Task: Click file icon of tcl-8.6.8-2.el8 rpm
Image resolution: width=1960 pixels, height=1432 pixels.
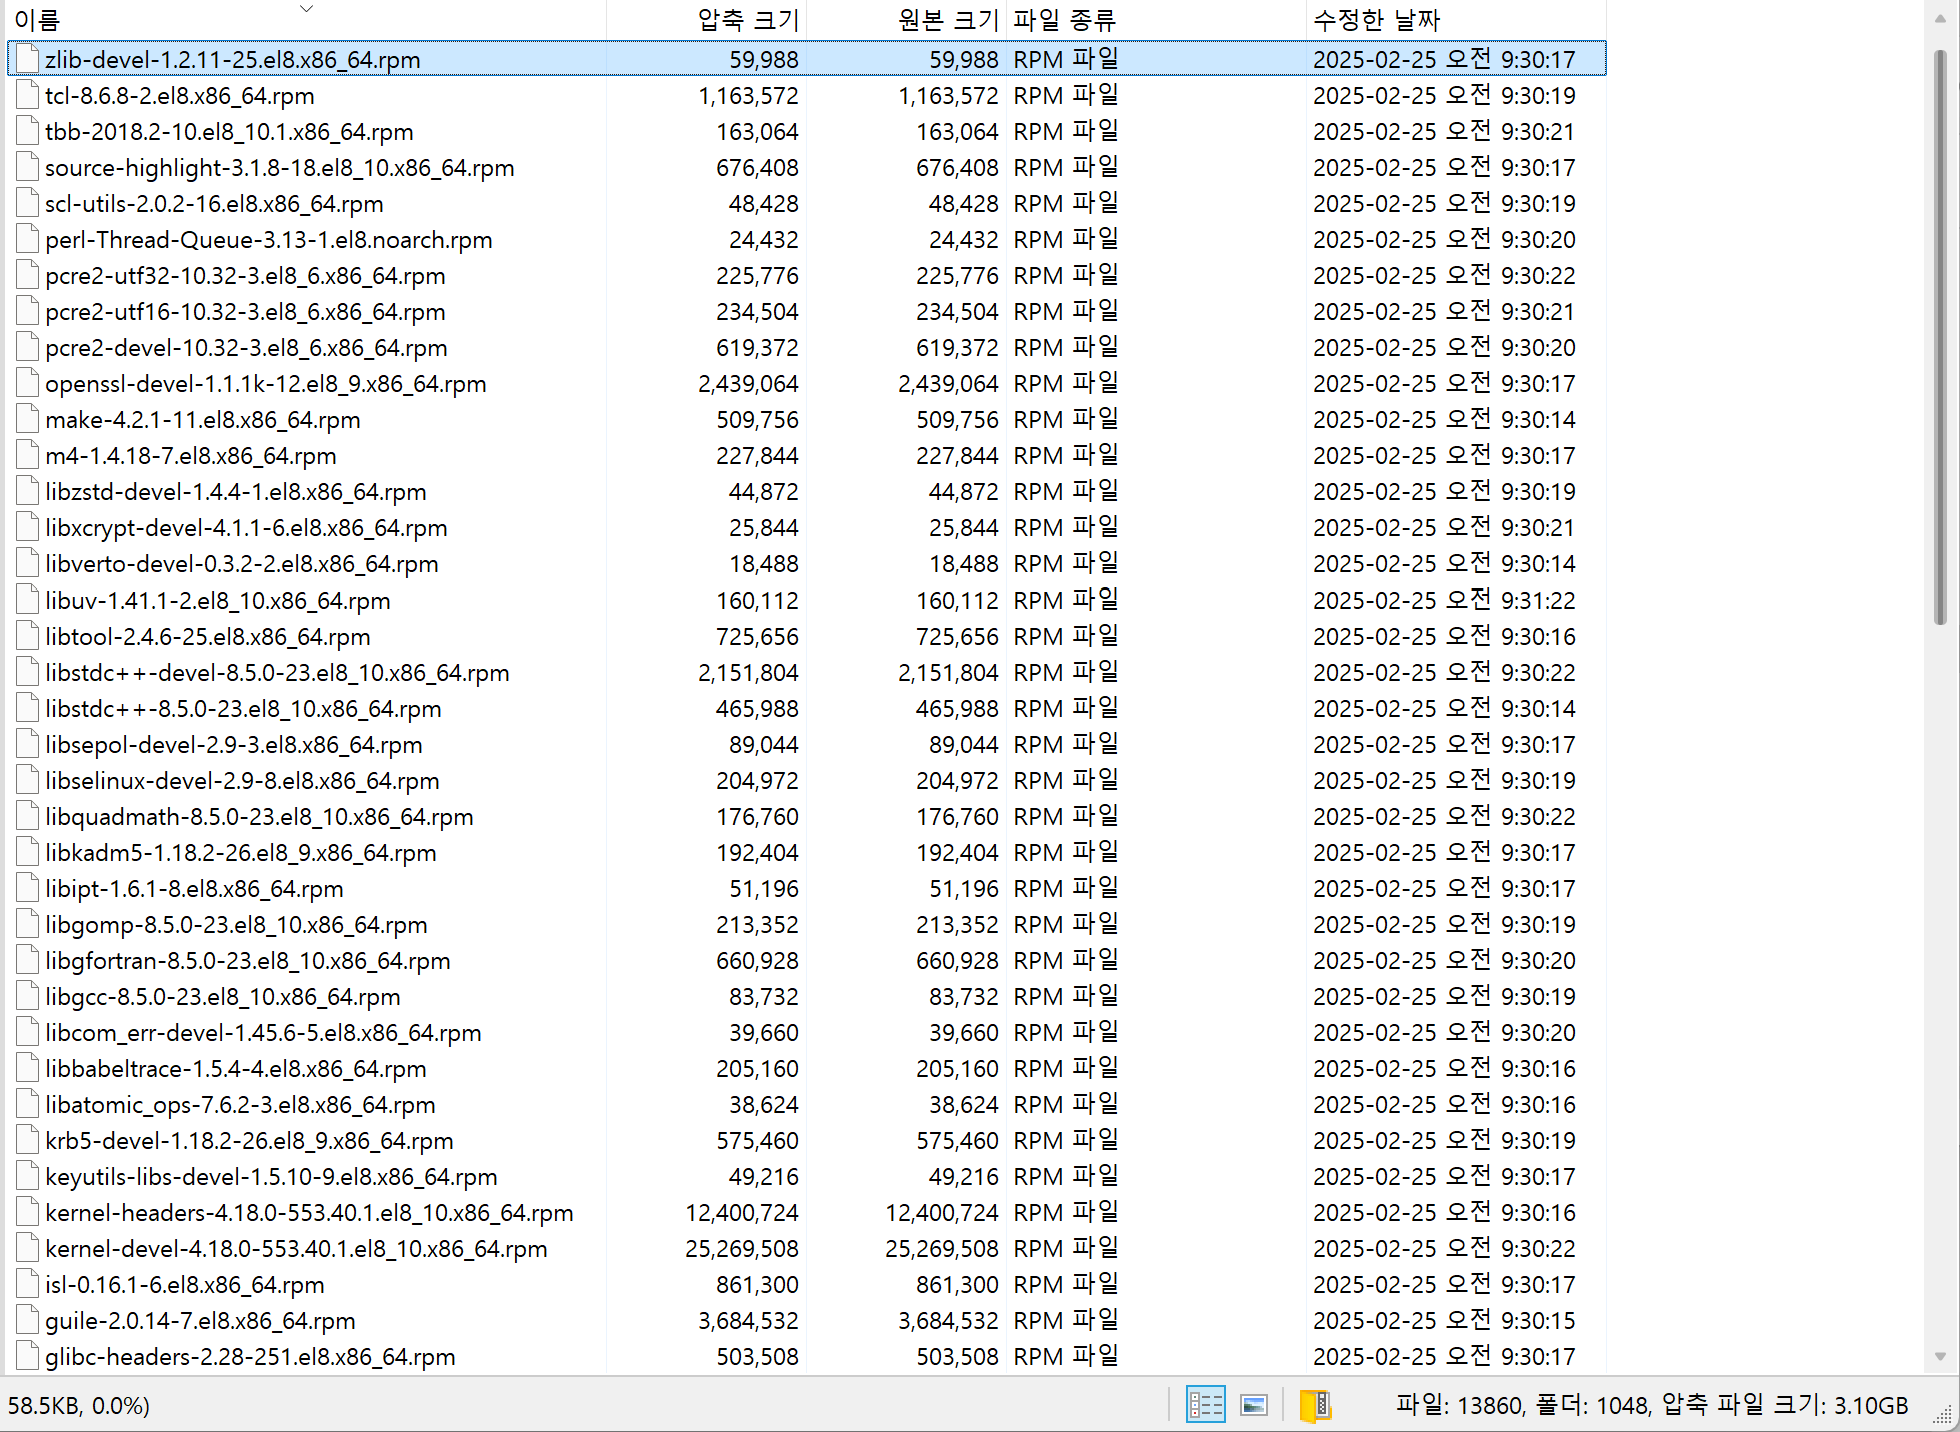Action: click(x=28, y=96)
